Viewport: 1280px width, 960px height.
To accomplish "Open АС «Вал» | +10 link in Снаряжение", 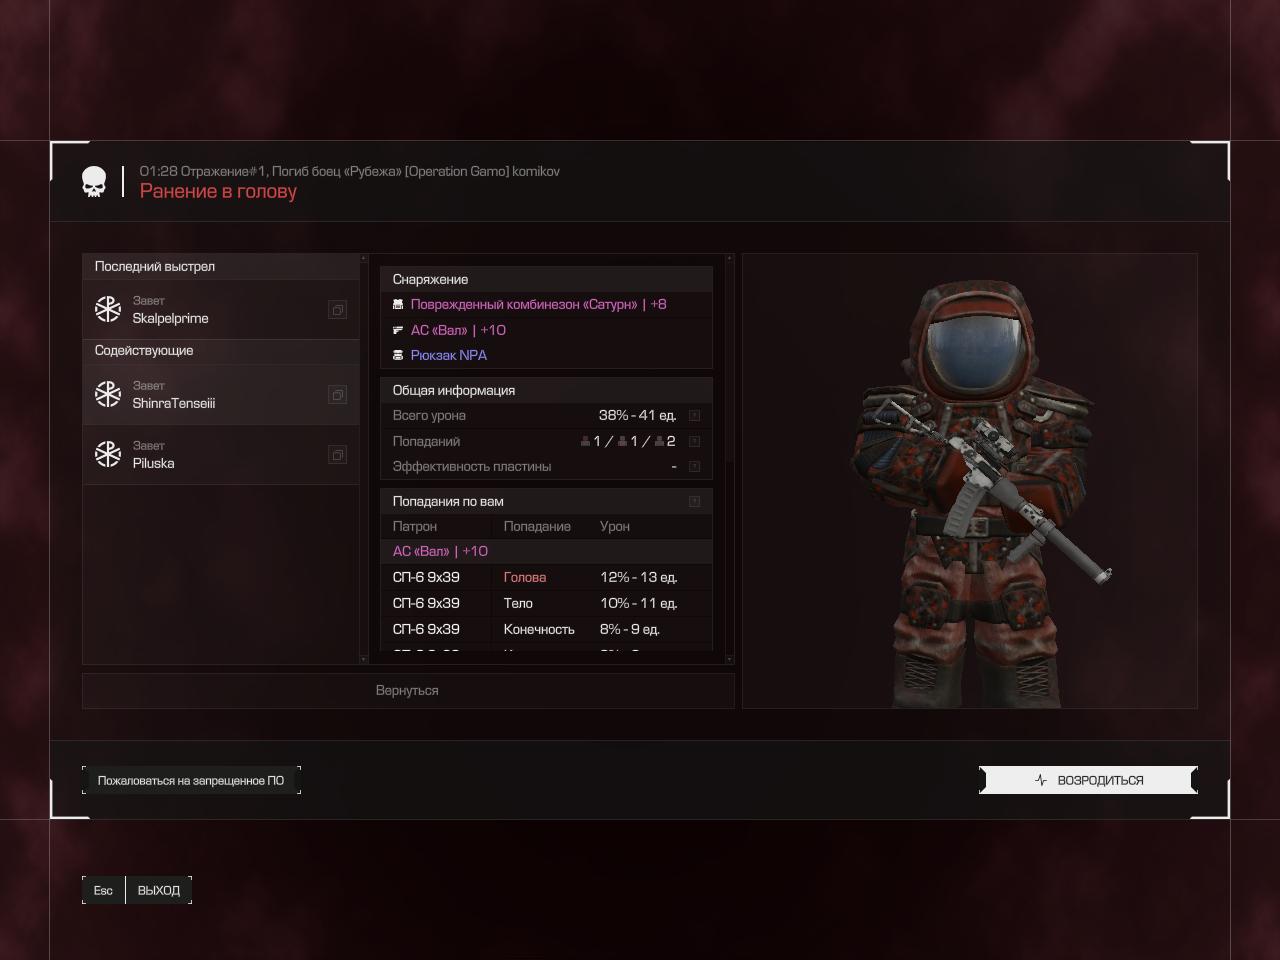I will [458, 330].
